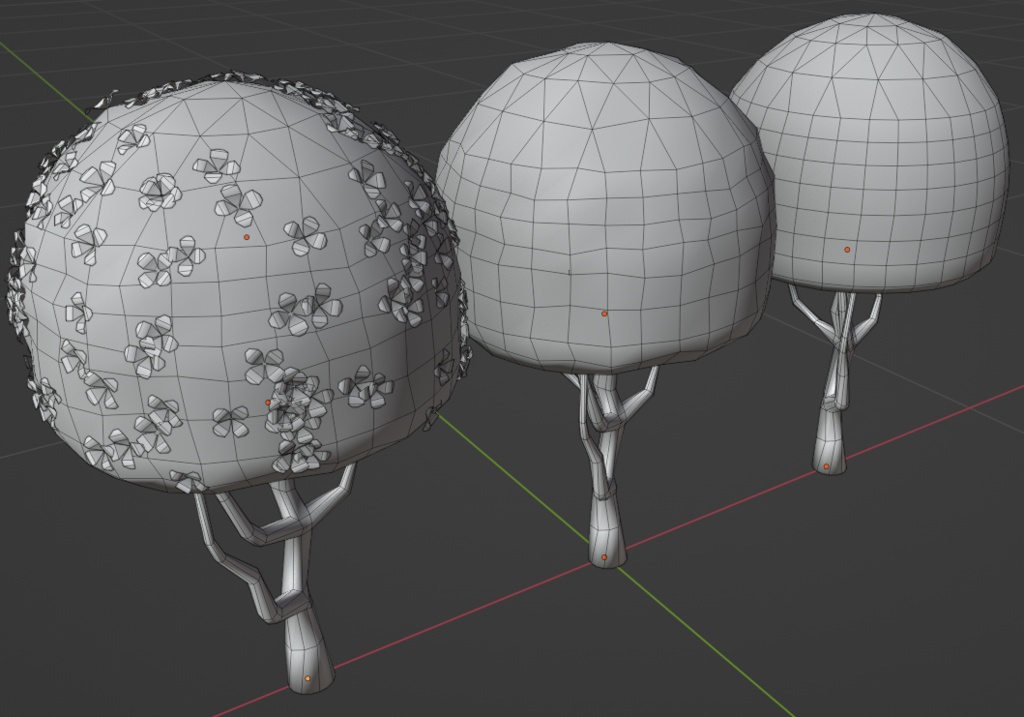This screenshot has width=1024, height=717.
Task: Click the lower origin dot beside dense leaves
Action: point(268,403)
